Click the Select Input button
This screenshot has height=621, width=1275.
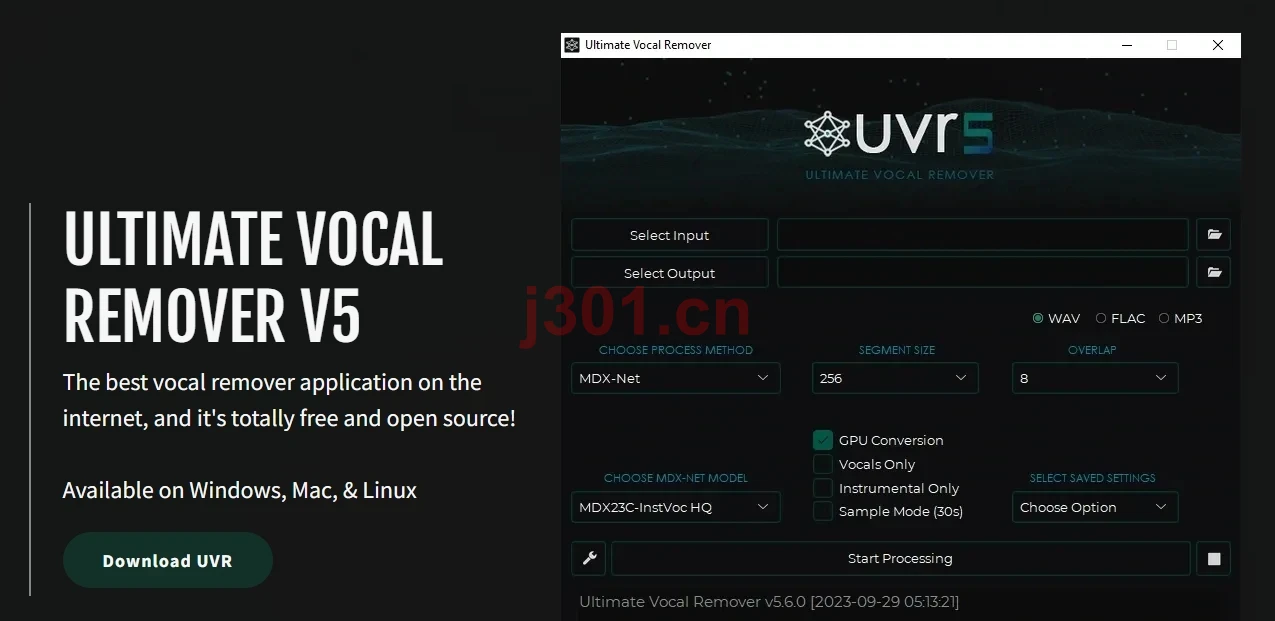click(669, 235)
